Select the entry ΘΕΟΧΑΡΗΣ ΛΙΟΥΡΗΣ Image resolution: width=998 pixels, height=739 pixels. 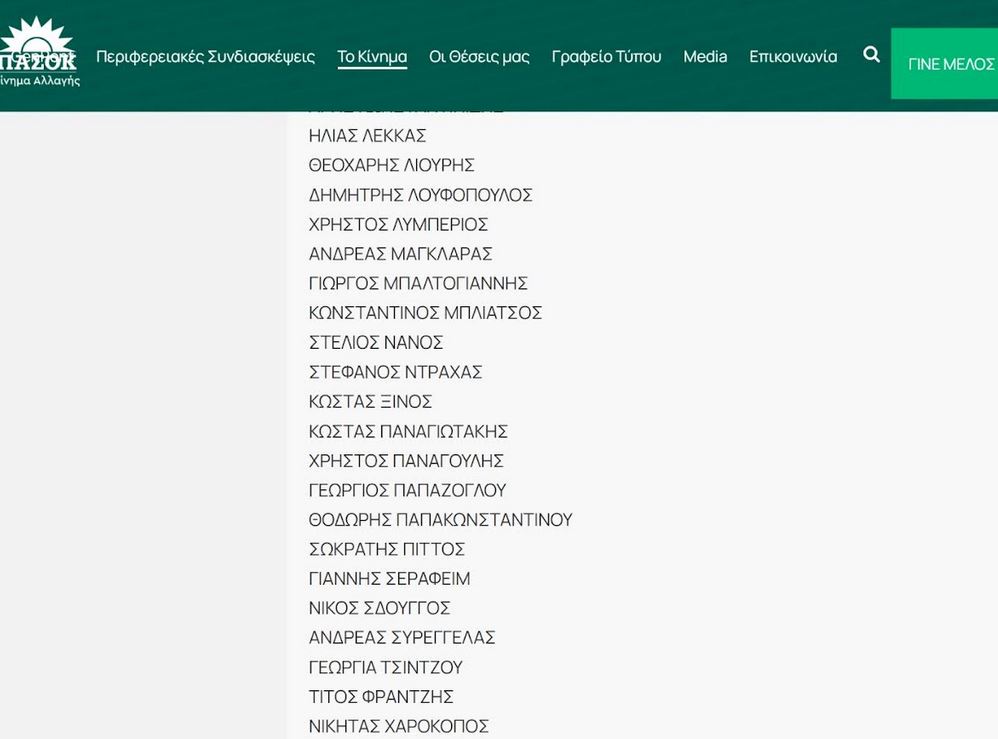pyautogui.click(x=391, y=165)
